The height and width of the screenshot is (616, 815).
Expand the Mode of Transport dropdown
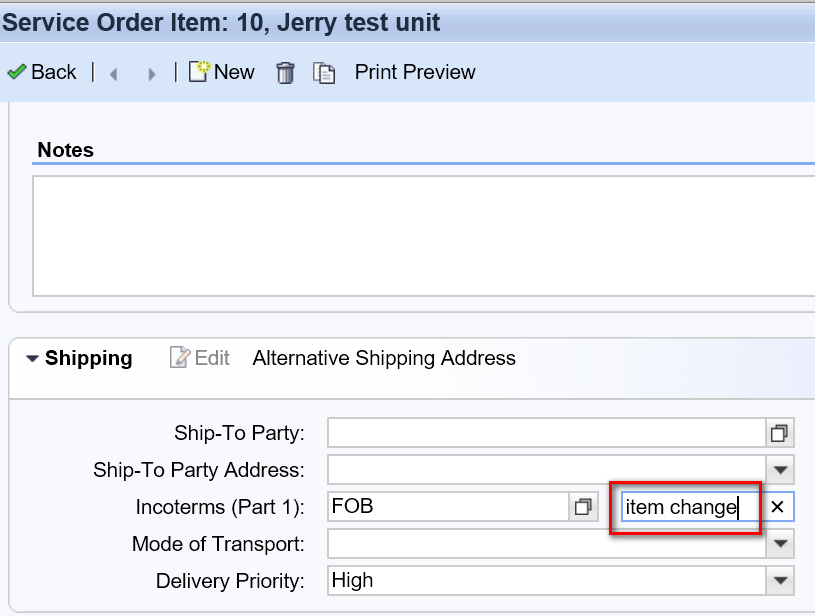[781, 544]
